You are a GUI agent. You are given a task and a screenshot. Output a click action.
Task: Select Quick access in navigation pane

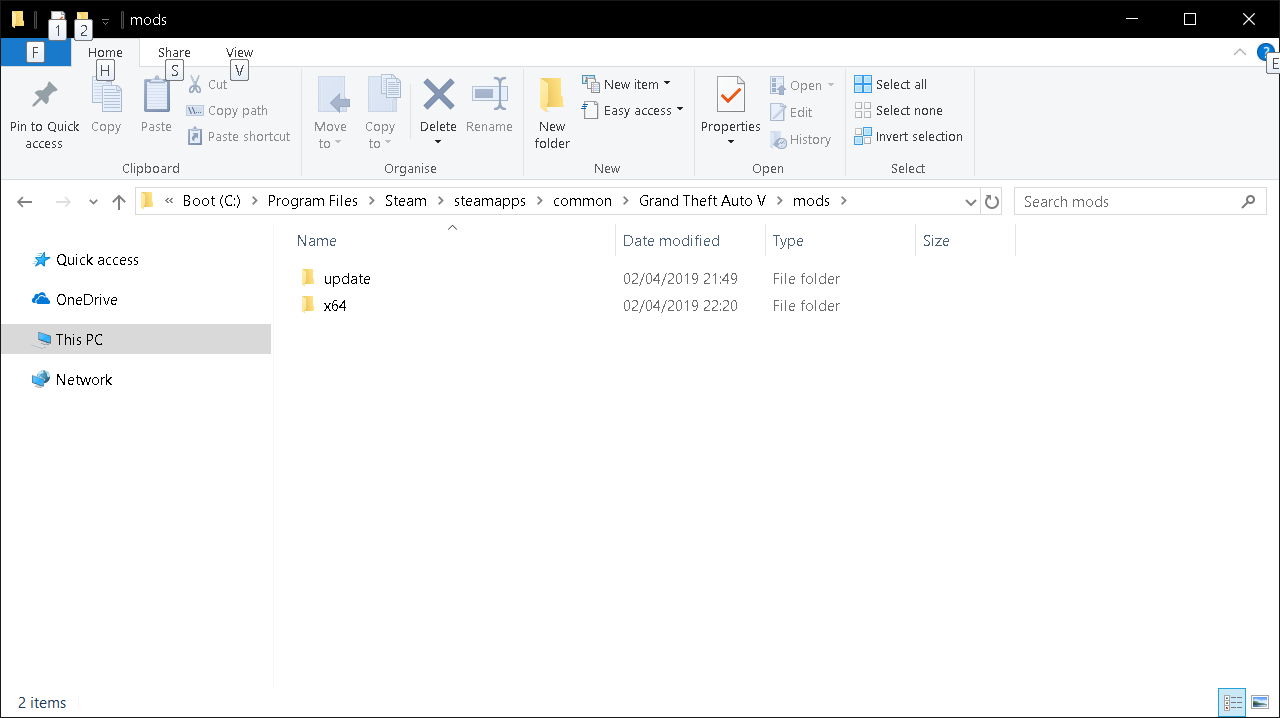pyautogui.click(x=97, y=260)
